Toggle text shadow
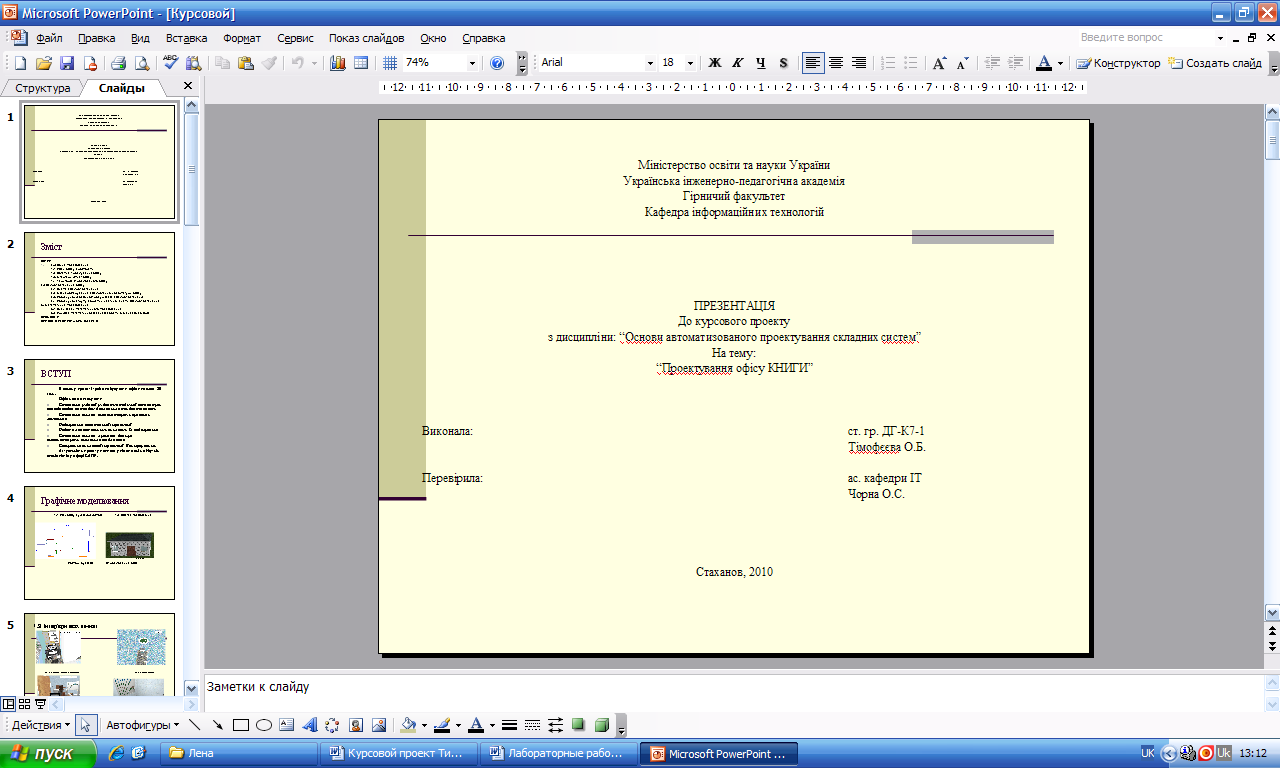 tap(783, 63)
